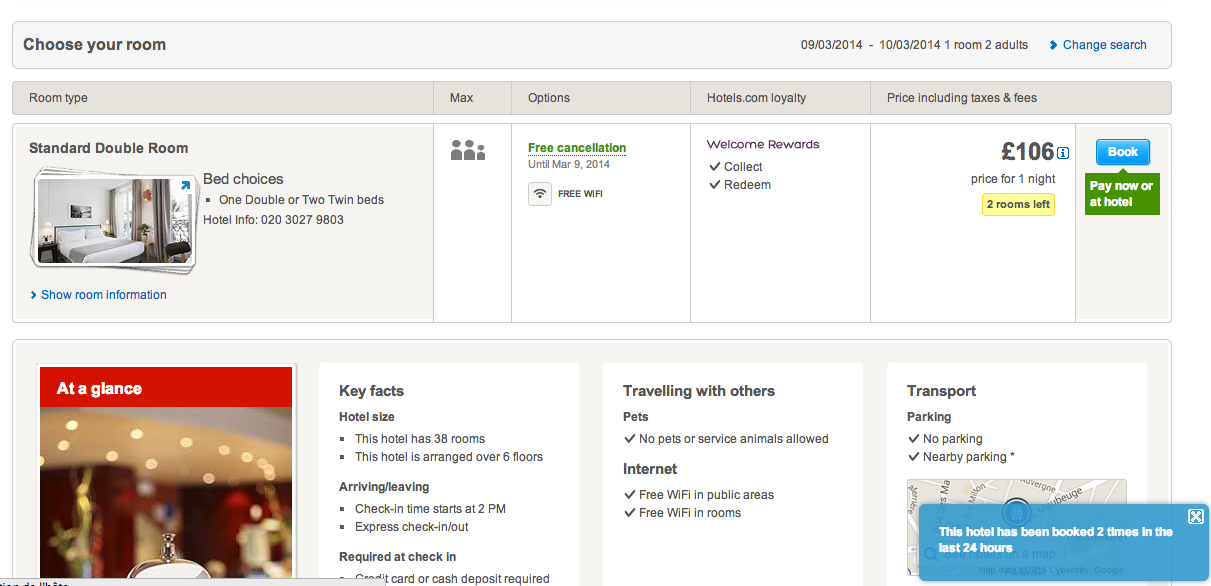Screen dimensions: 1211x586
Task: Click the 2 rooms left badge
Action: tap(1018, 204)
